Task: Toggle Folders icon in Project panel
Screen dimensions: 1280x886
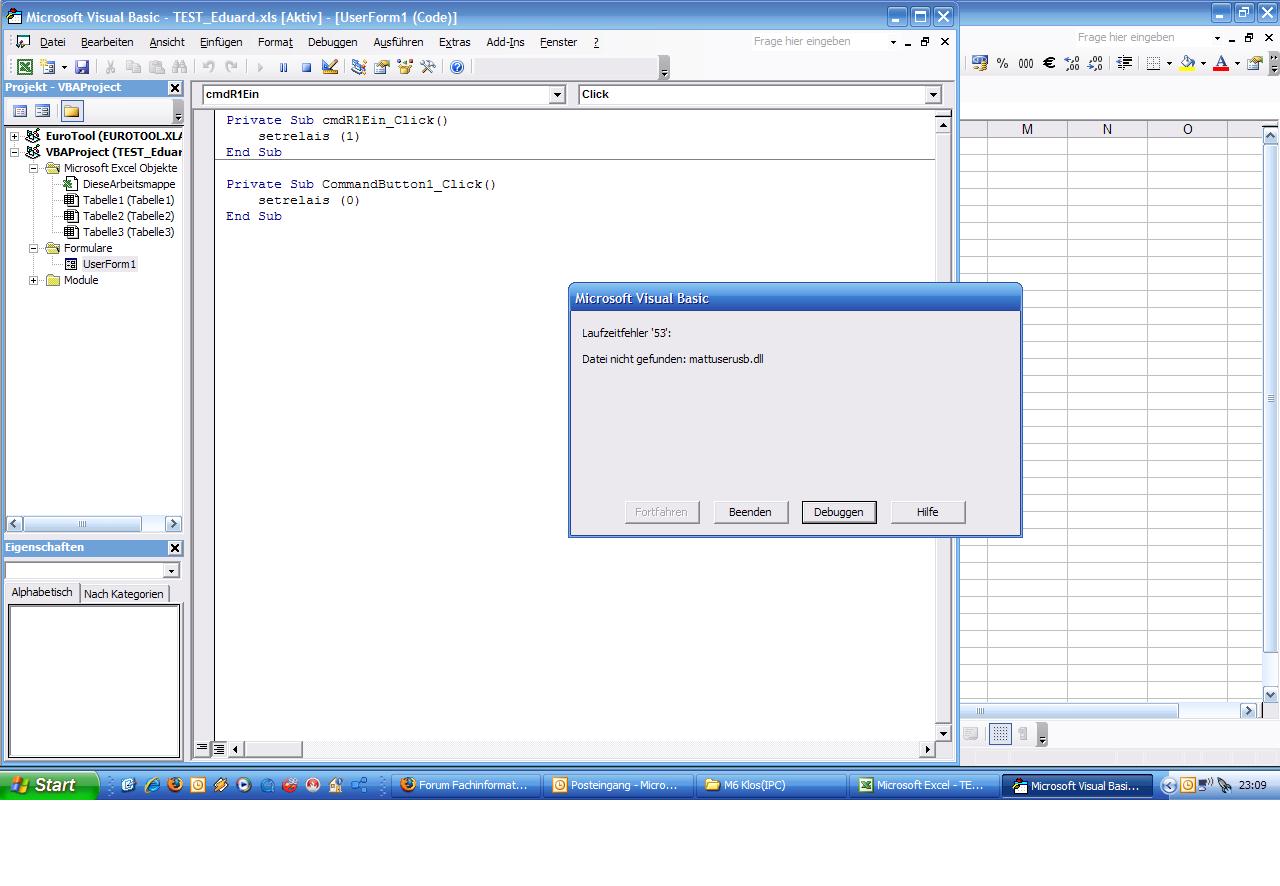Action: coord(71,111)
